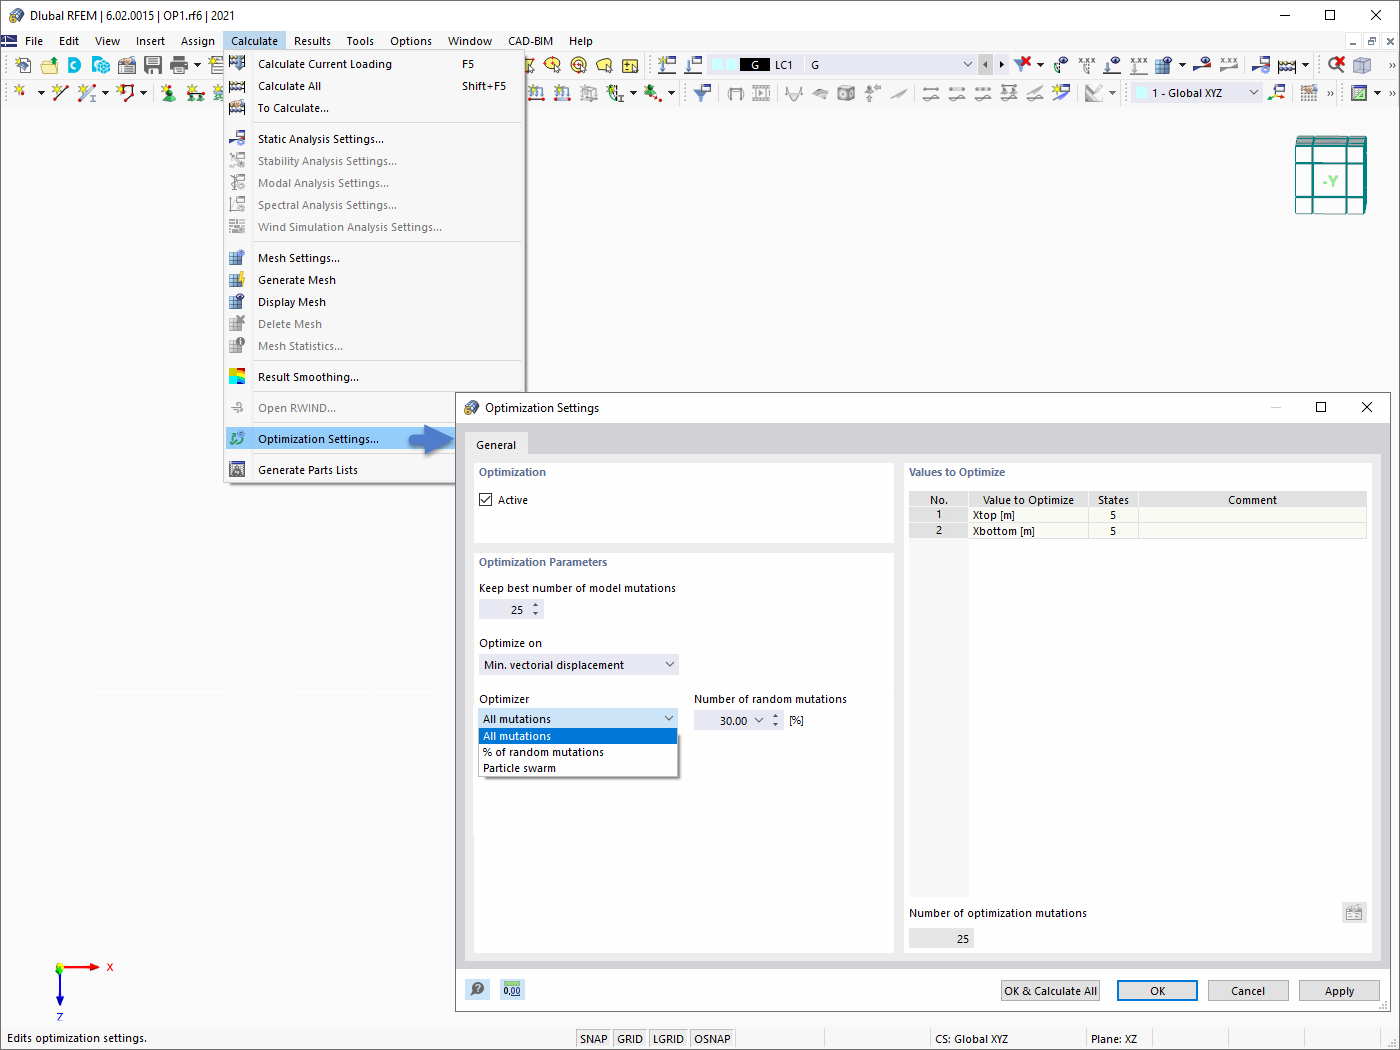The image size is (1400, 1050).
Task: Open the random mutations percent dropdown arrow
Action: 759,720
